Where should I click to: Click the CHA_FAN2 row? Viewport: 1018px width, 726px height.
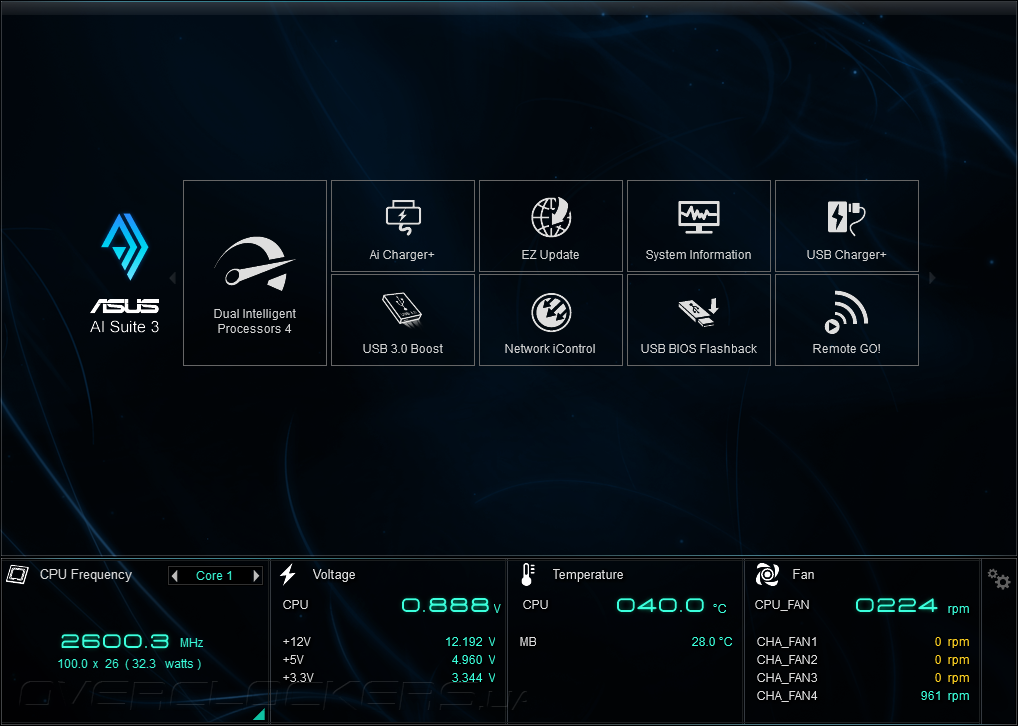(x=863, y=660)
